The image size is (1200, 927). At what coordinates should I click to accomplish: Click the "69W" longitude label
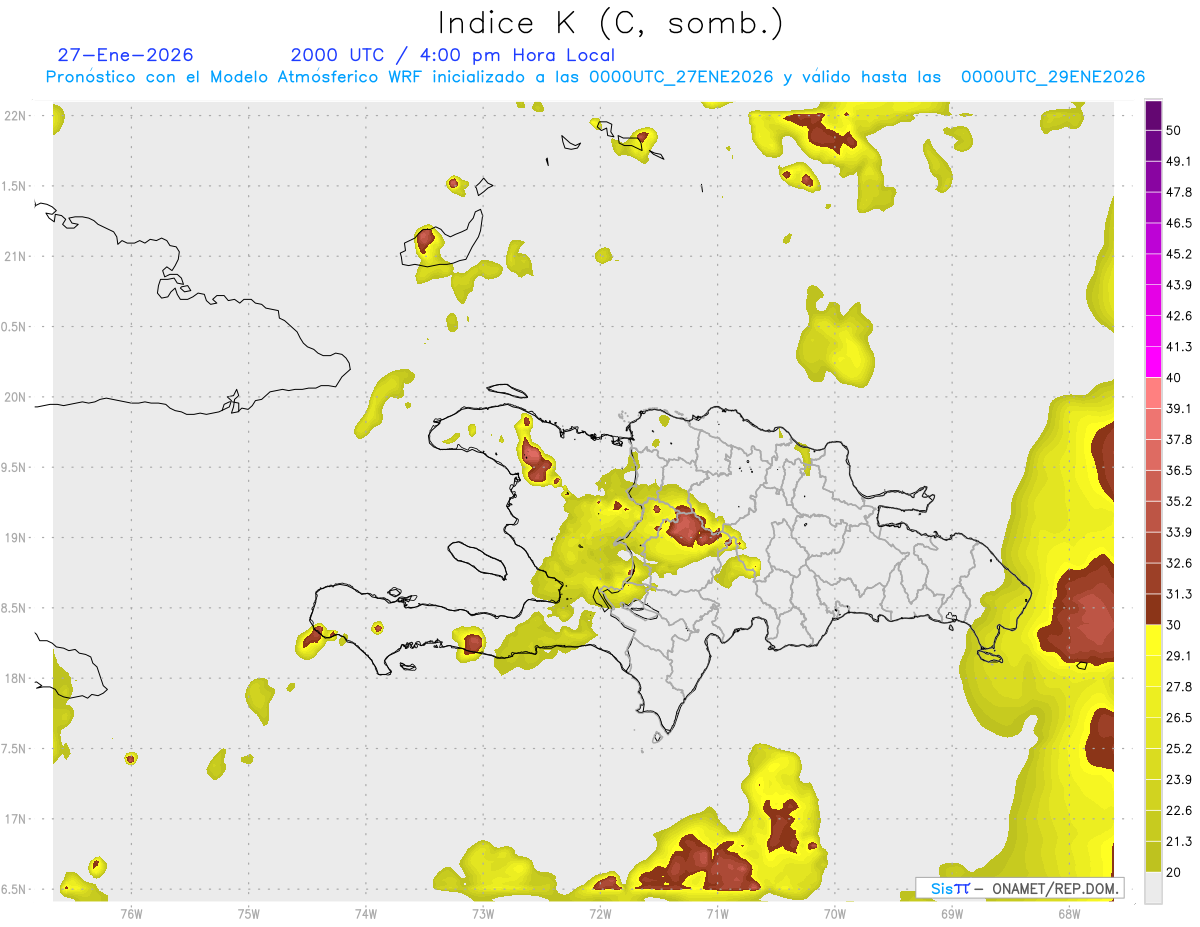coord(952,913)
